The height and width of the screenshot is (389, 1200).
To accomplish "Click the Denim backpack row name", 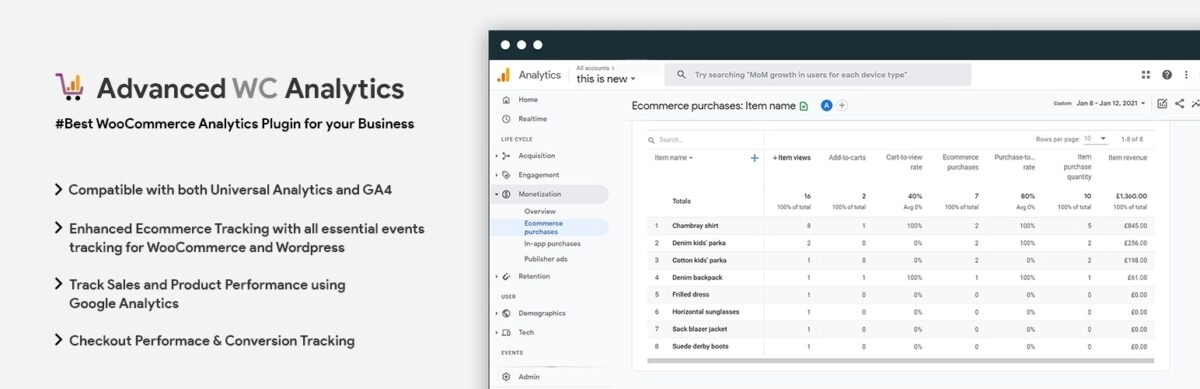I will coord(697,277).
